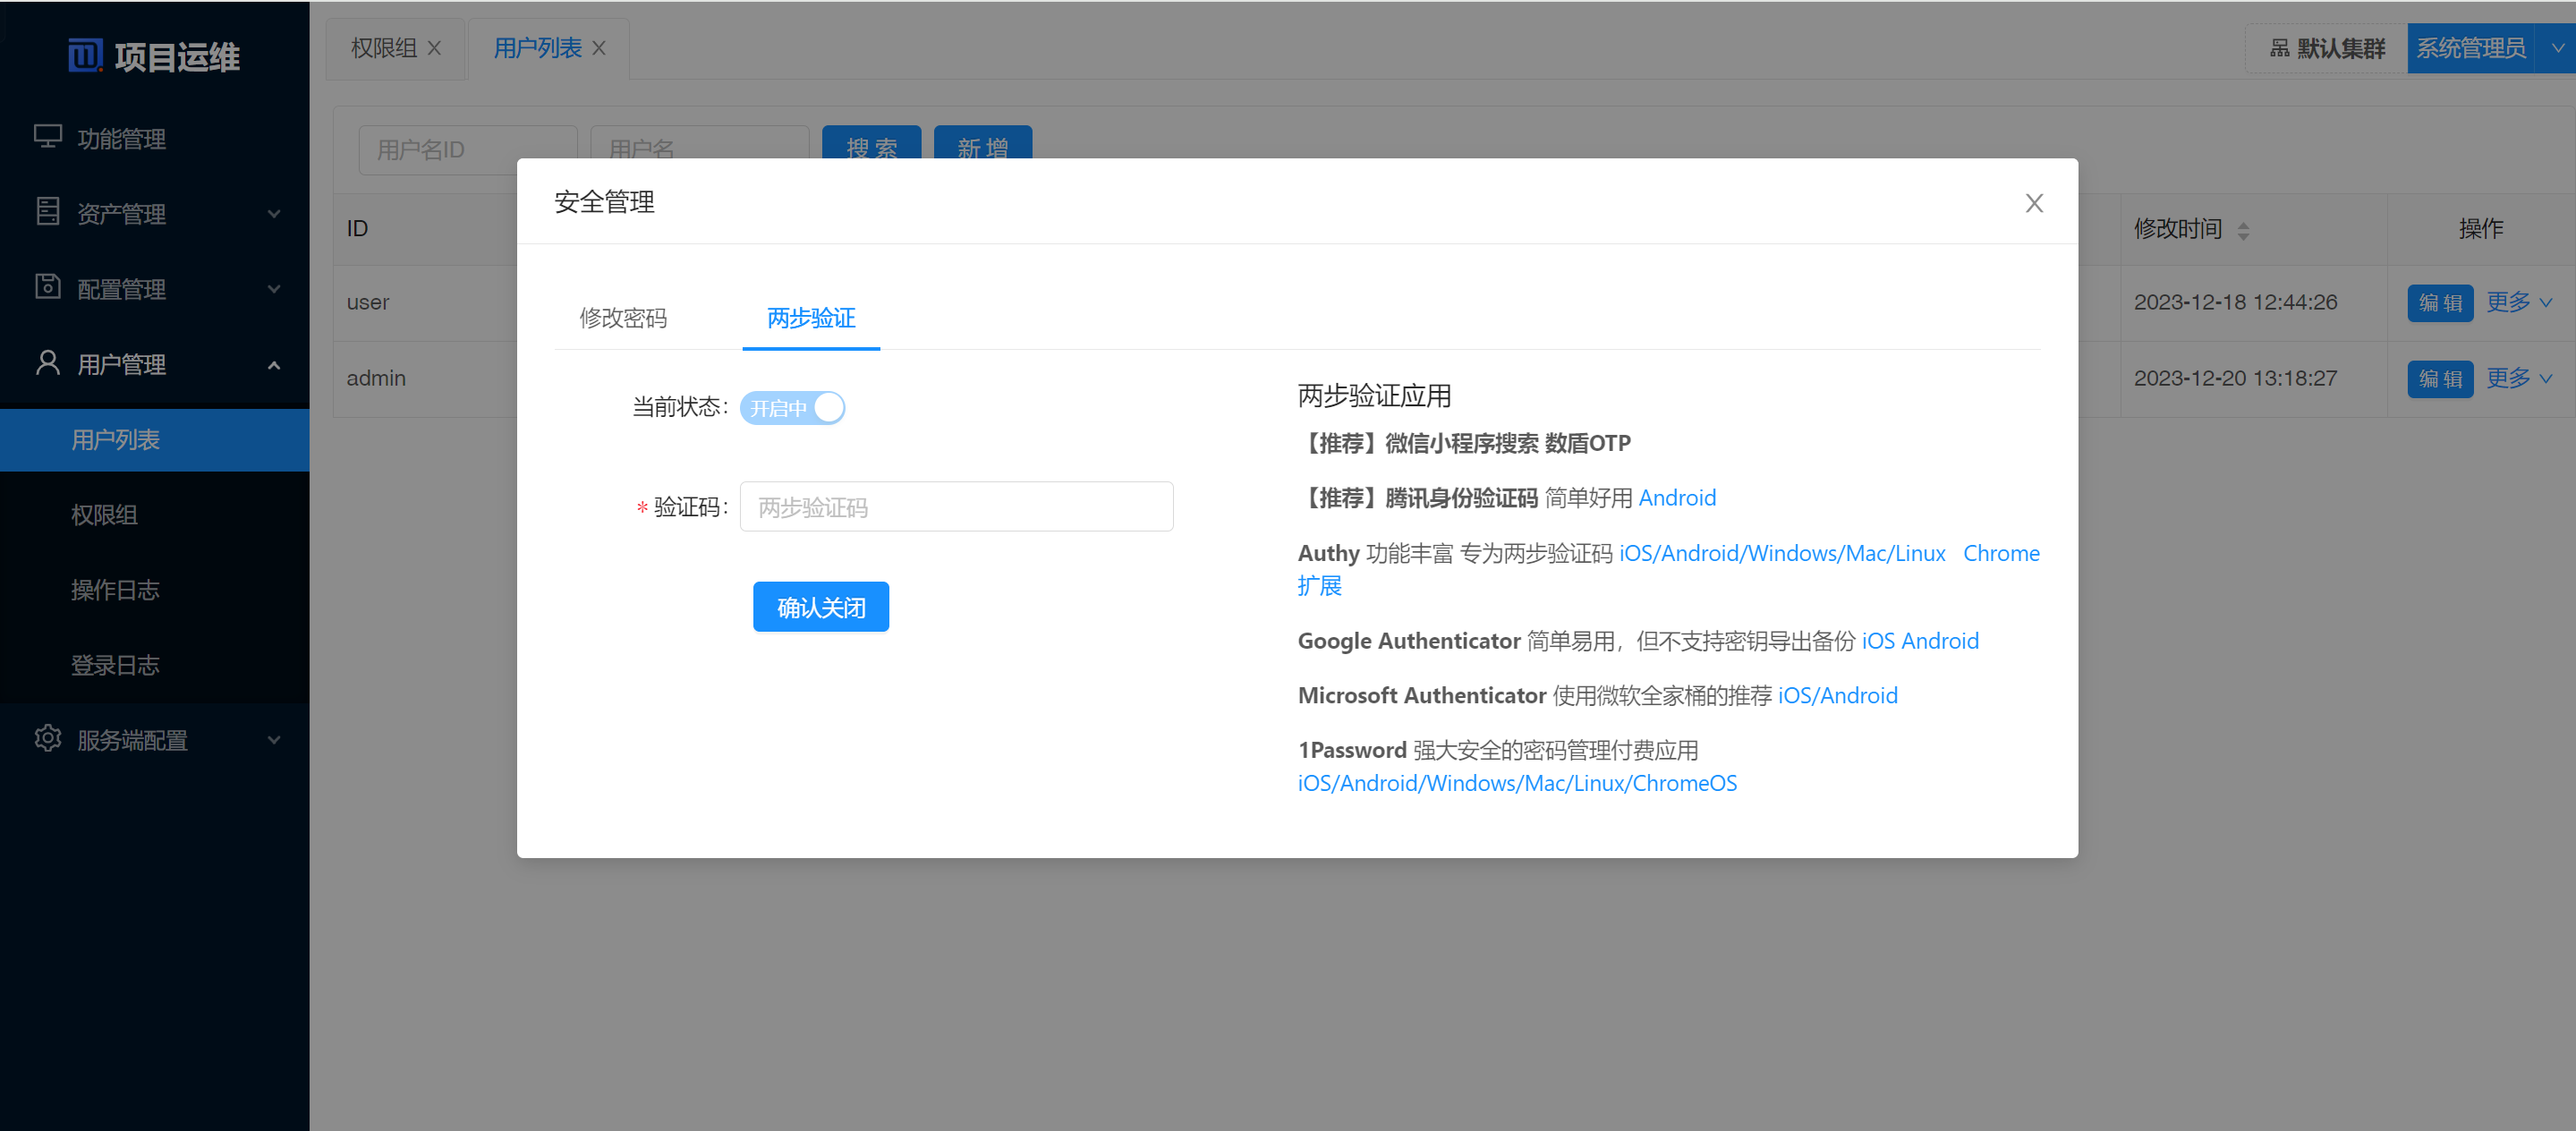Viewport: 2576px width, 1131px height.
Task: Close the 权限组 tab
Action: pyautogui.click(x=434, y=47)
